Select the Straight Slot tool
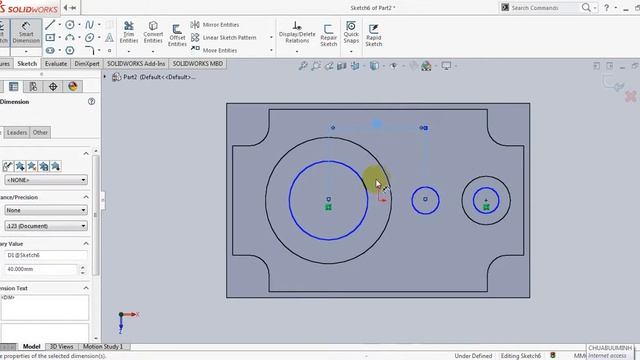 tap(50, 50)
